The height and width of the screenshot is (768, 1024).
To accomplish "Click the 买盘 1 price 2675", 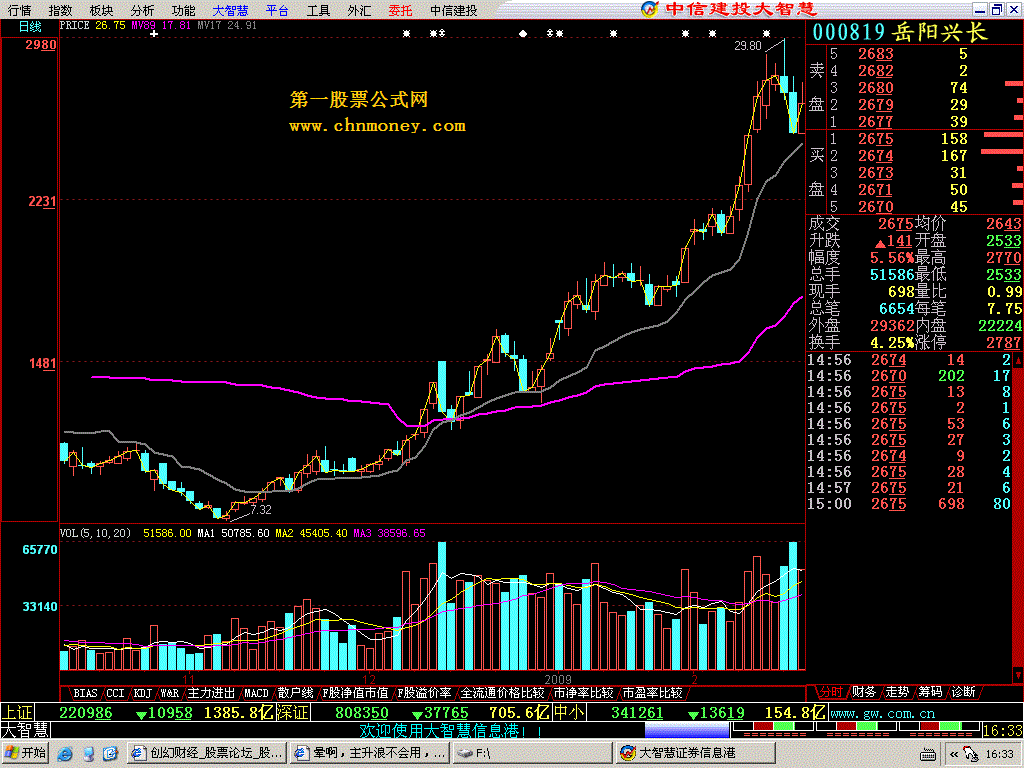I will 875,139.
